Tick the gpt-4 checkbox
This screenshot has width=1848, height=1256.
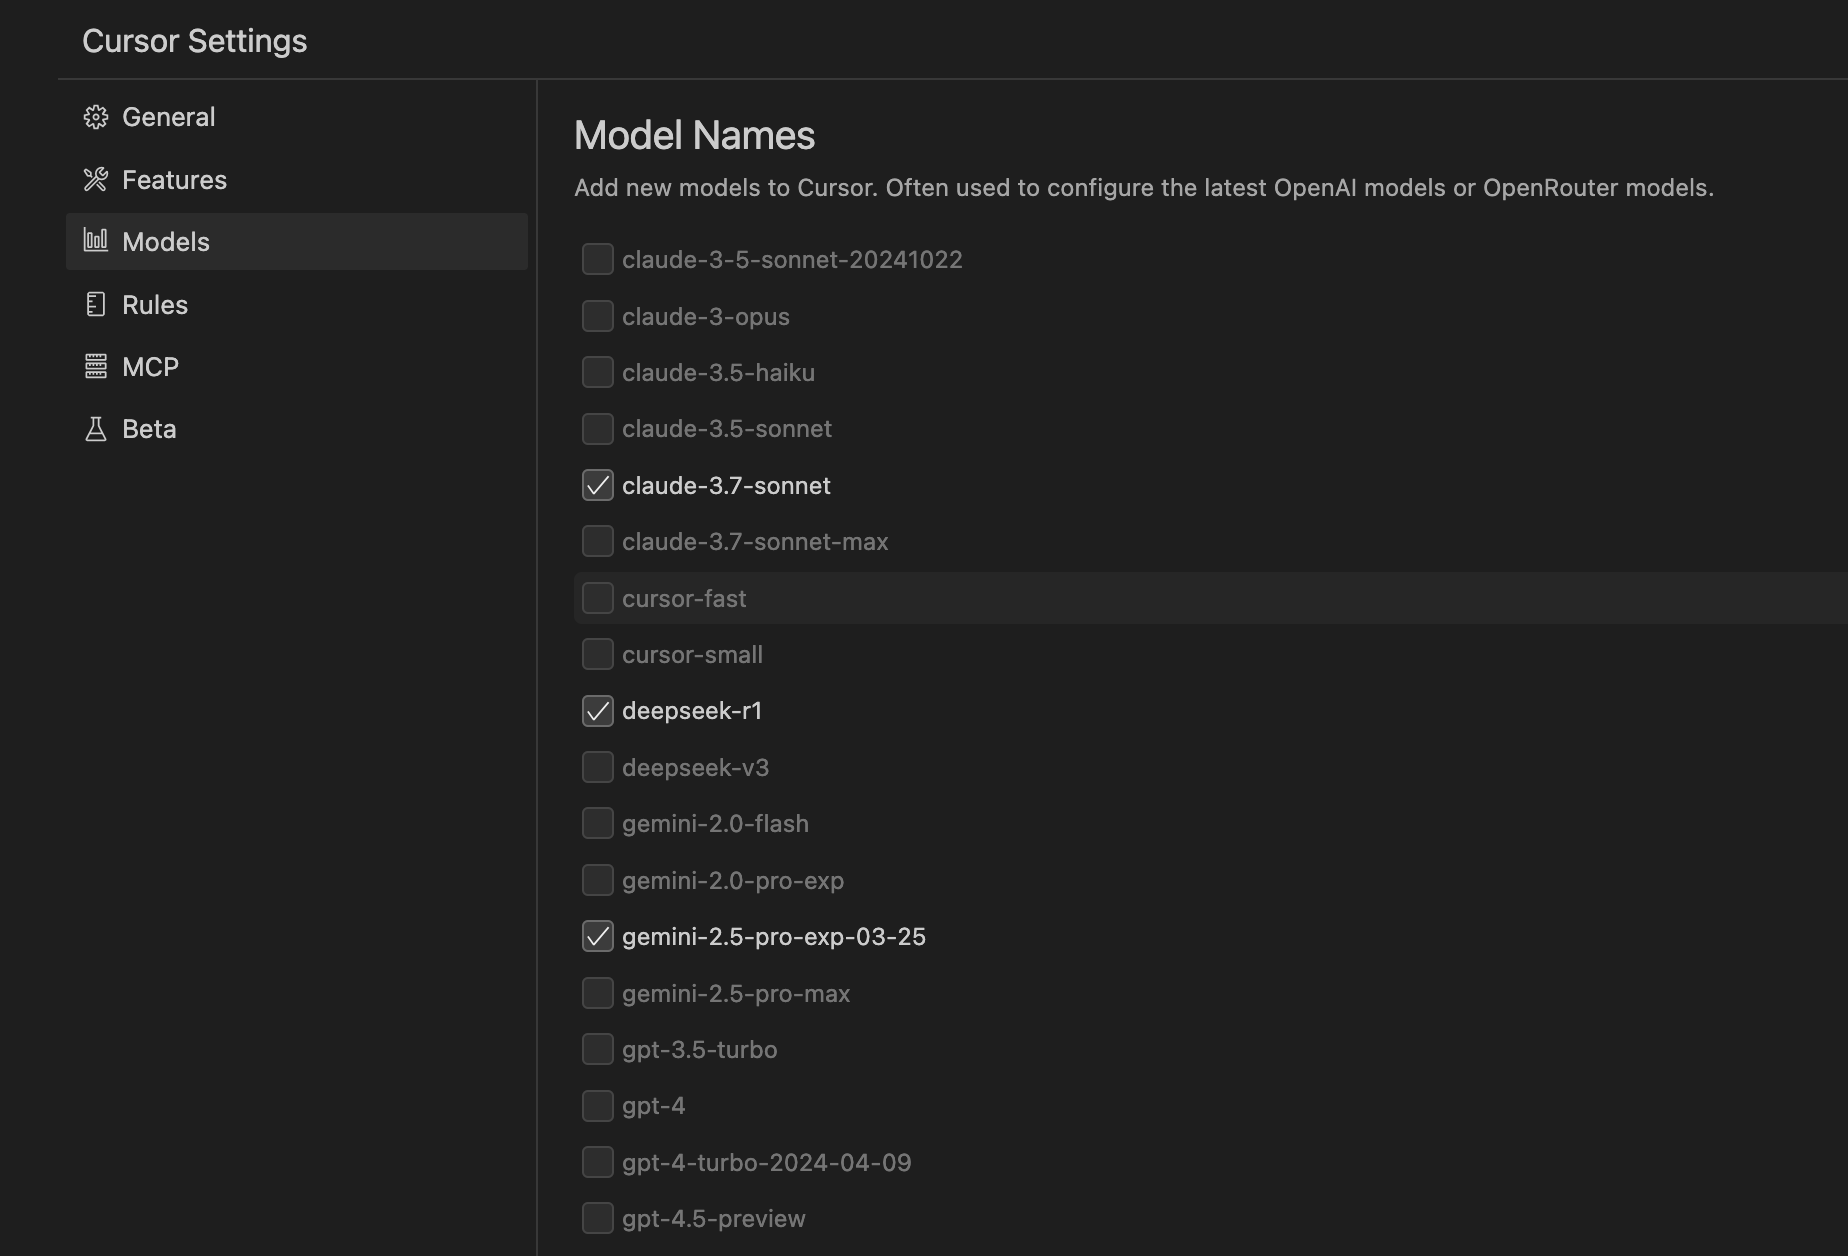[x=598, y=1105]
